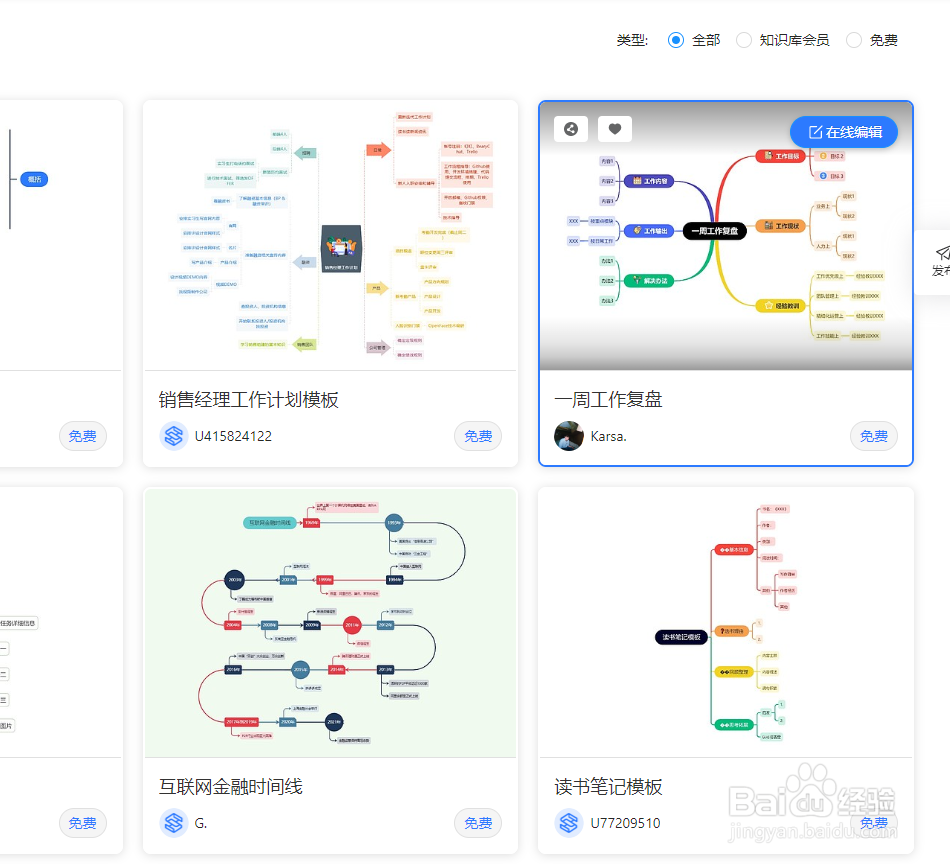Click the 免费 tag on 一周工作复盘
The image size is (950, 864).
[x=874, y=436]
